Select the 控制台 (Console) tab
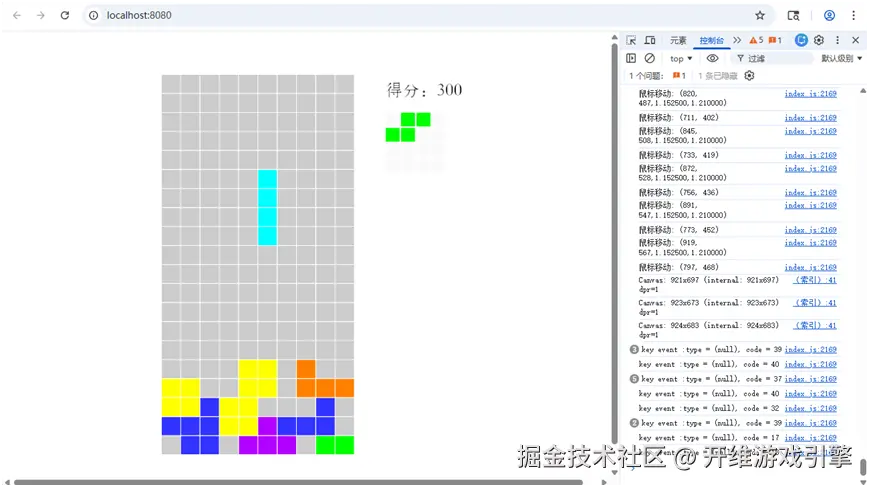 [712, 40]
